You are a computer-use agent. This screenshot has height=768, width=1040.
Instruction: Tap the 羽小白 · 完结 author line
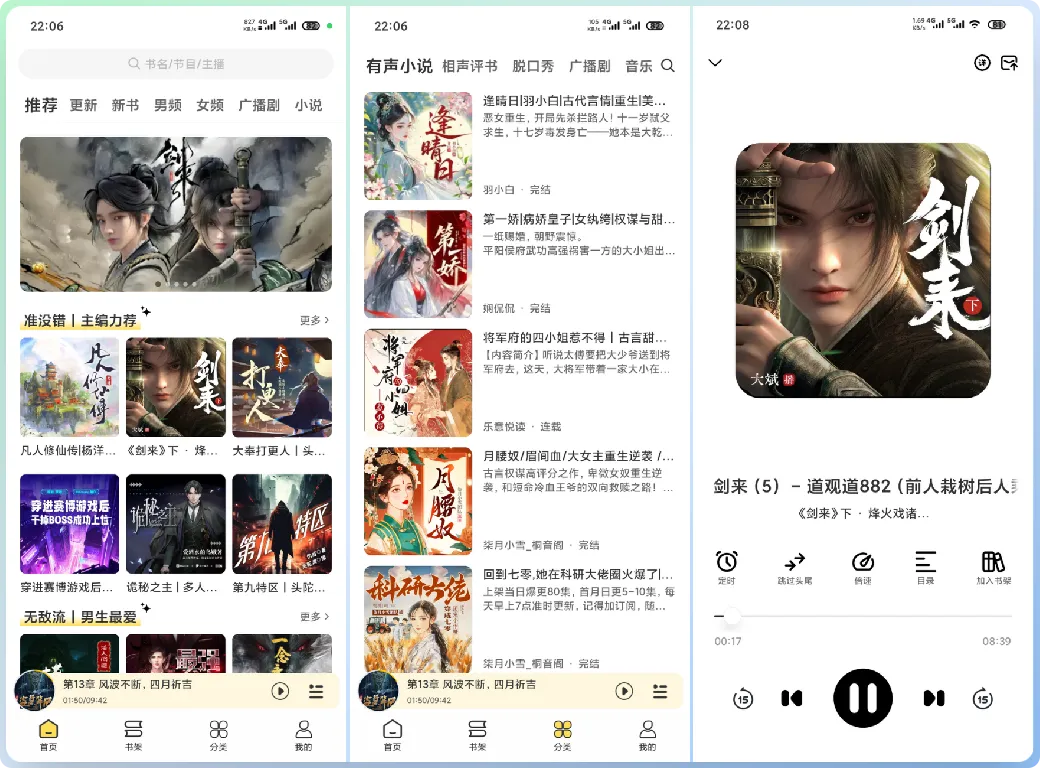click(517, 190)
